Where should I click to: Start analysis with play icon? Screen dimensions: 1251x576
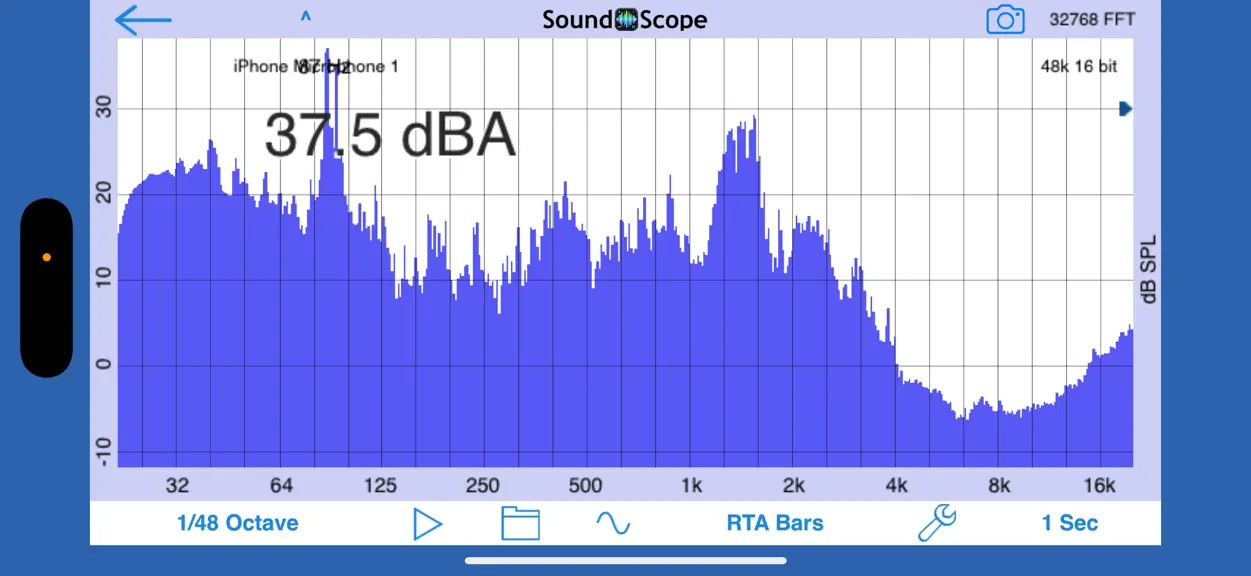coord(428,524)
